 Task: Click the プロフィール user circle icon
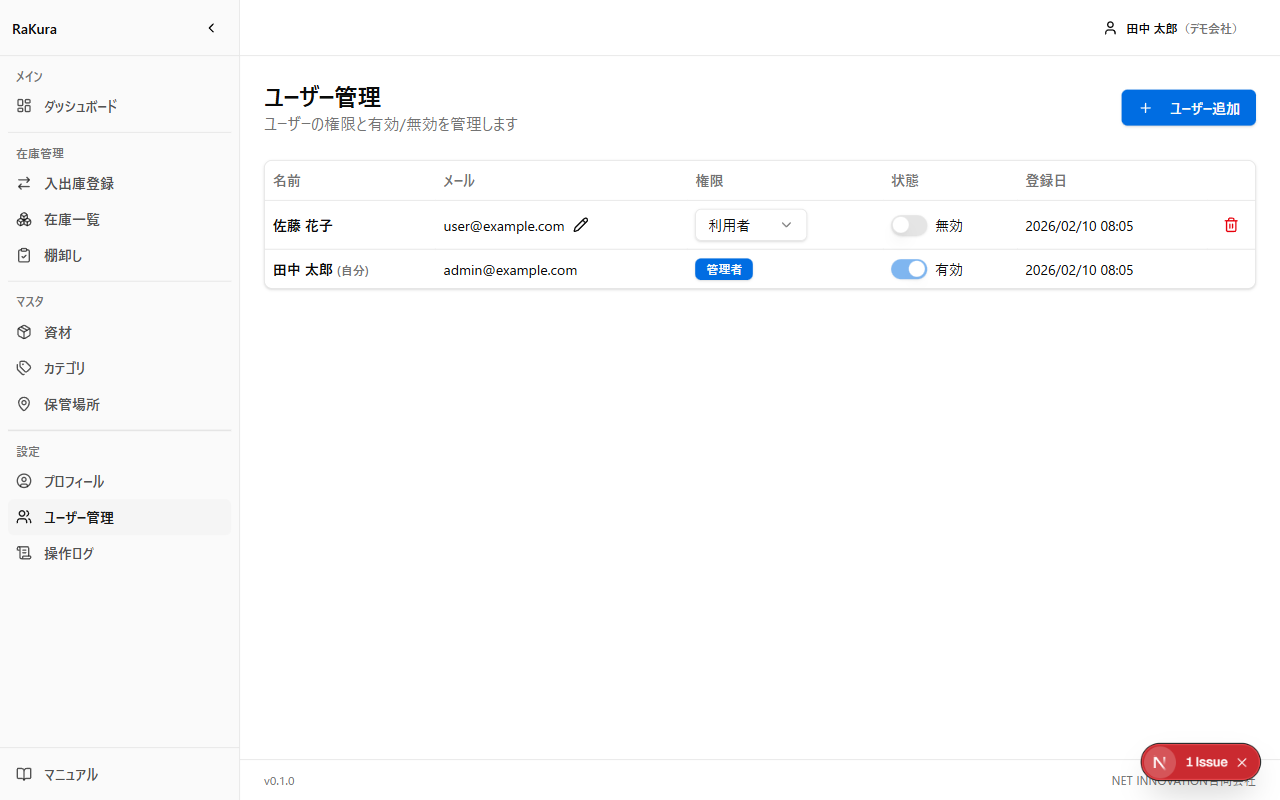click(24, 481)
